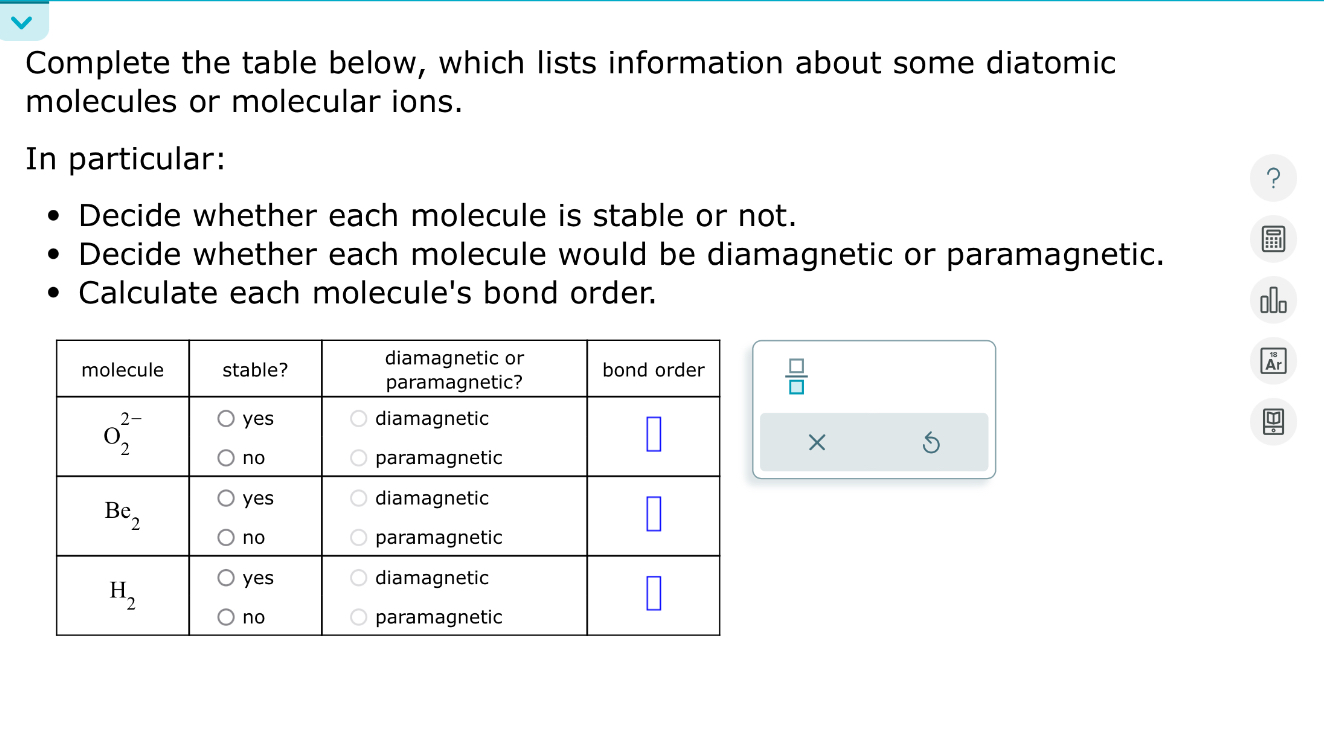Select "yes" for Be2 stability

pyautogui.click(x=225, y=498)
